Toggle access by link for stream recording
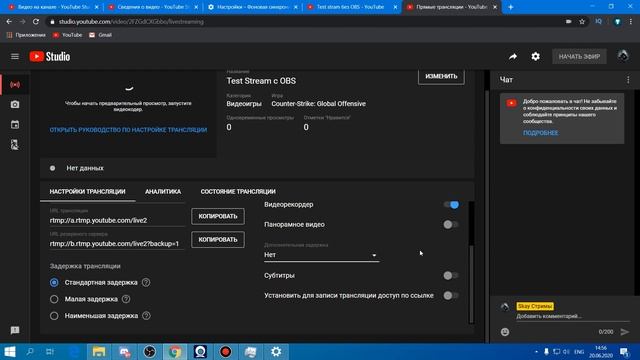640x360 pixels. click(x=451, y=296)
